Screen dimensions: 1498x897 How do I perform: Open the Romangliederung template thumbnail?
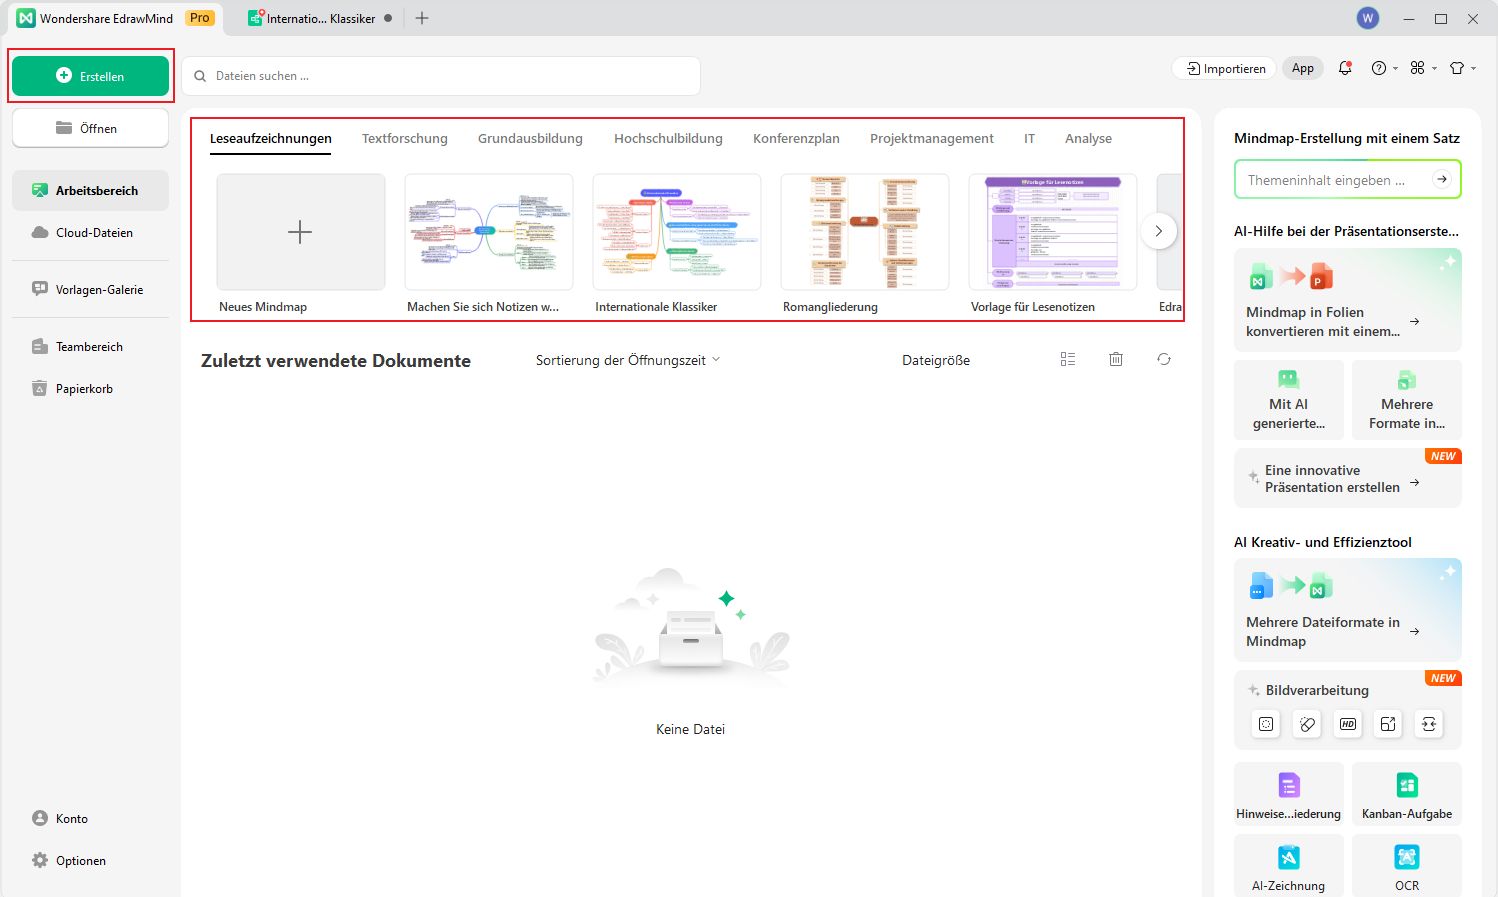pos(863,233)
